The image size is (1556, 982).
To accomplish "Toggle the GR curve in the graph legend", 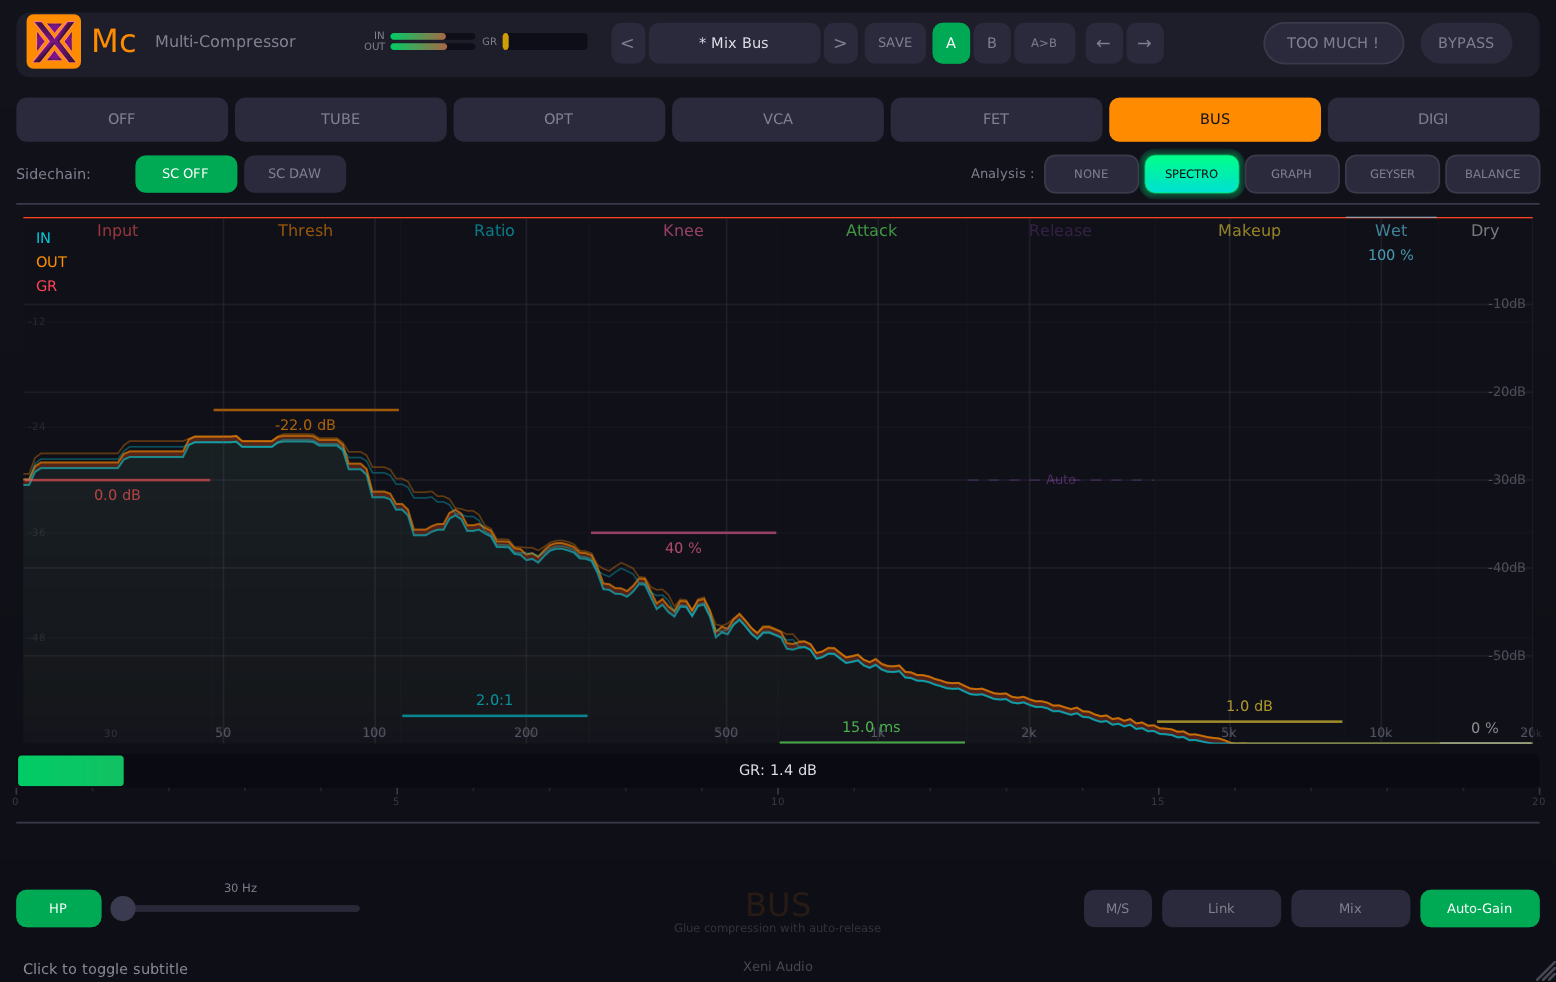I will coord(46,286).
